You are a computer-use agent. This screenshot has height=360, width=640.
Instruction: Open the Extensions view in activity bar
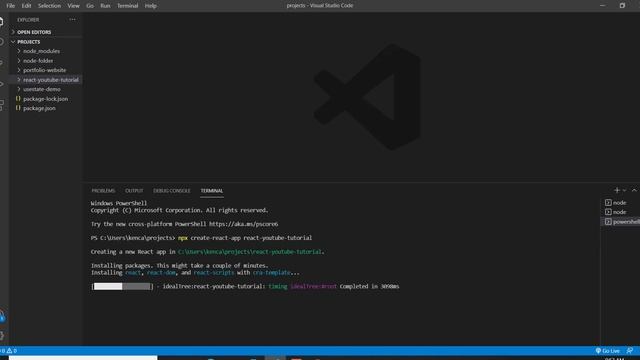(x=2, y=104)
